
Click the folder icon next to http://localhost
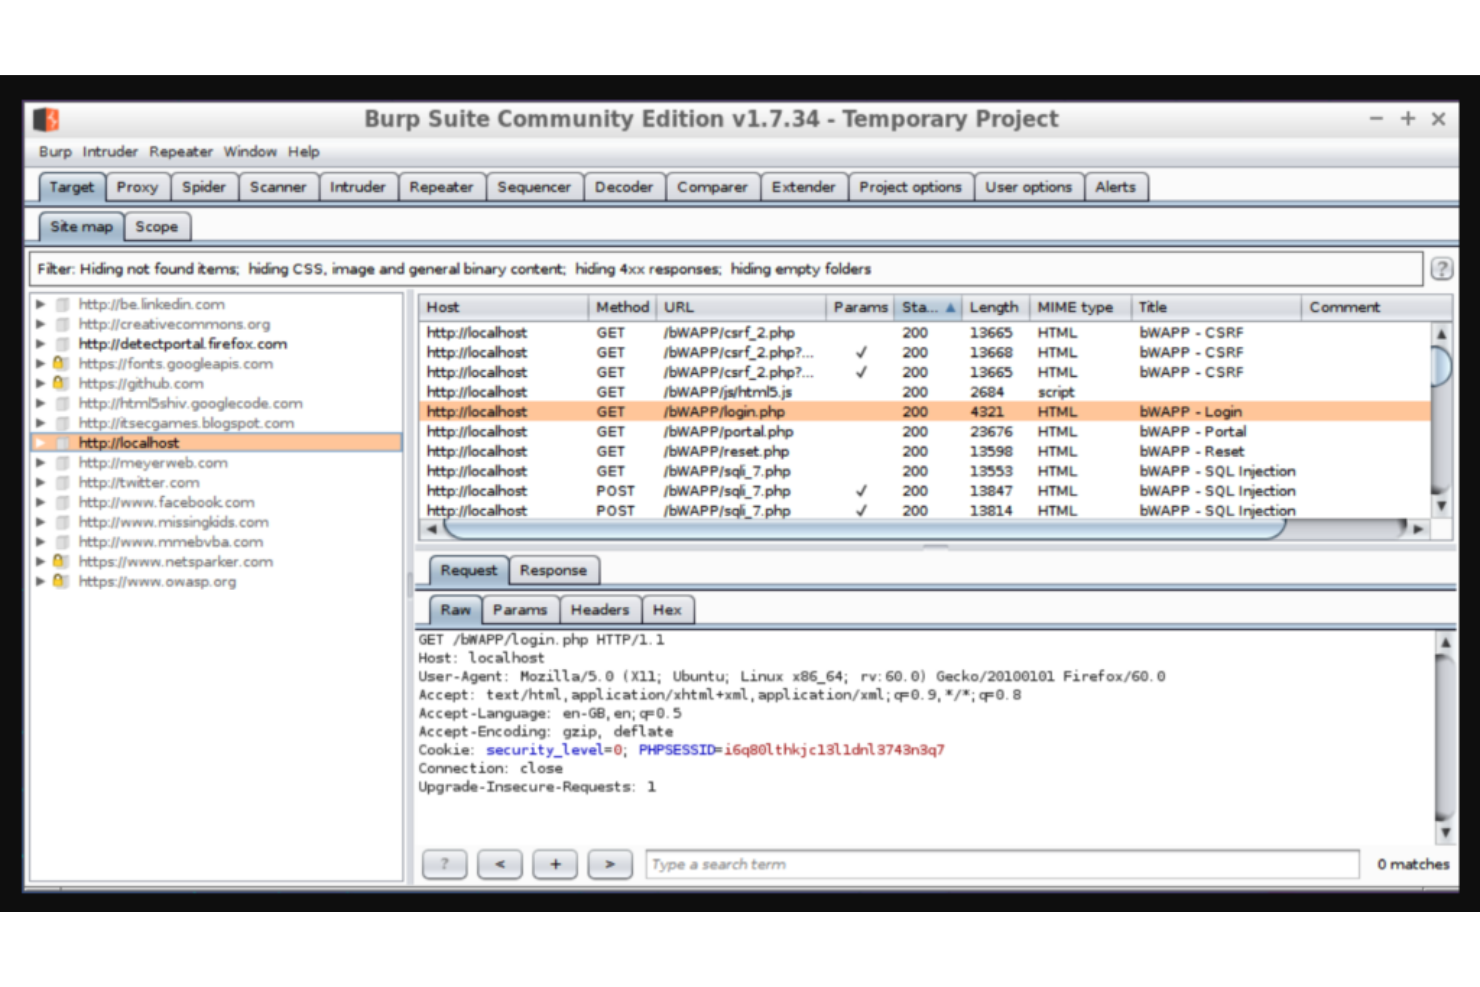click(x=62, y=442)
